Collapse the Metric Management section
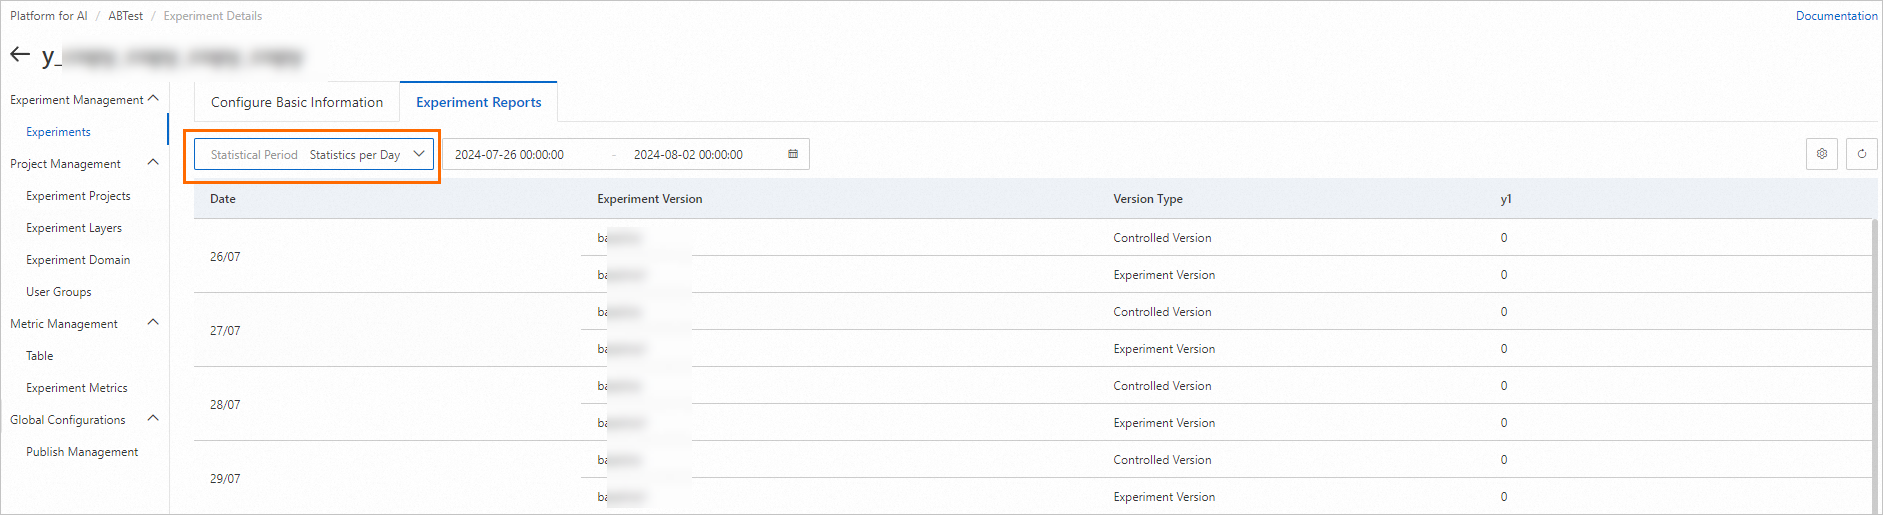Viewport: 1883px width, 515px height. pos(153,323)
